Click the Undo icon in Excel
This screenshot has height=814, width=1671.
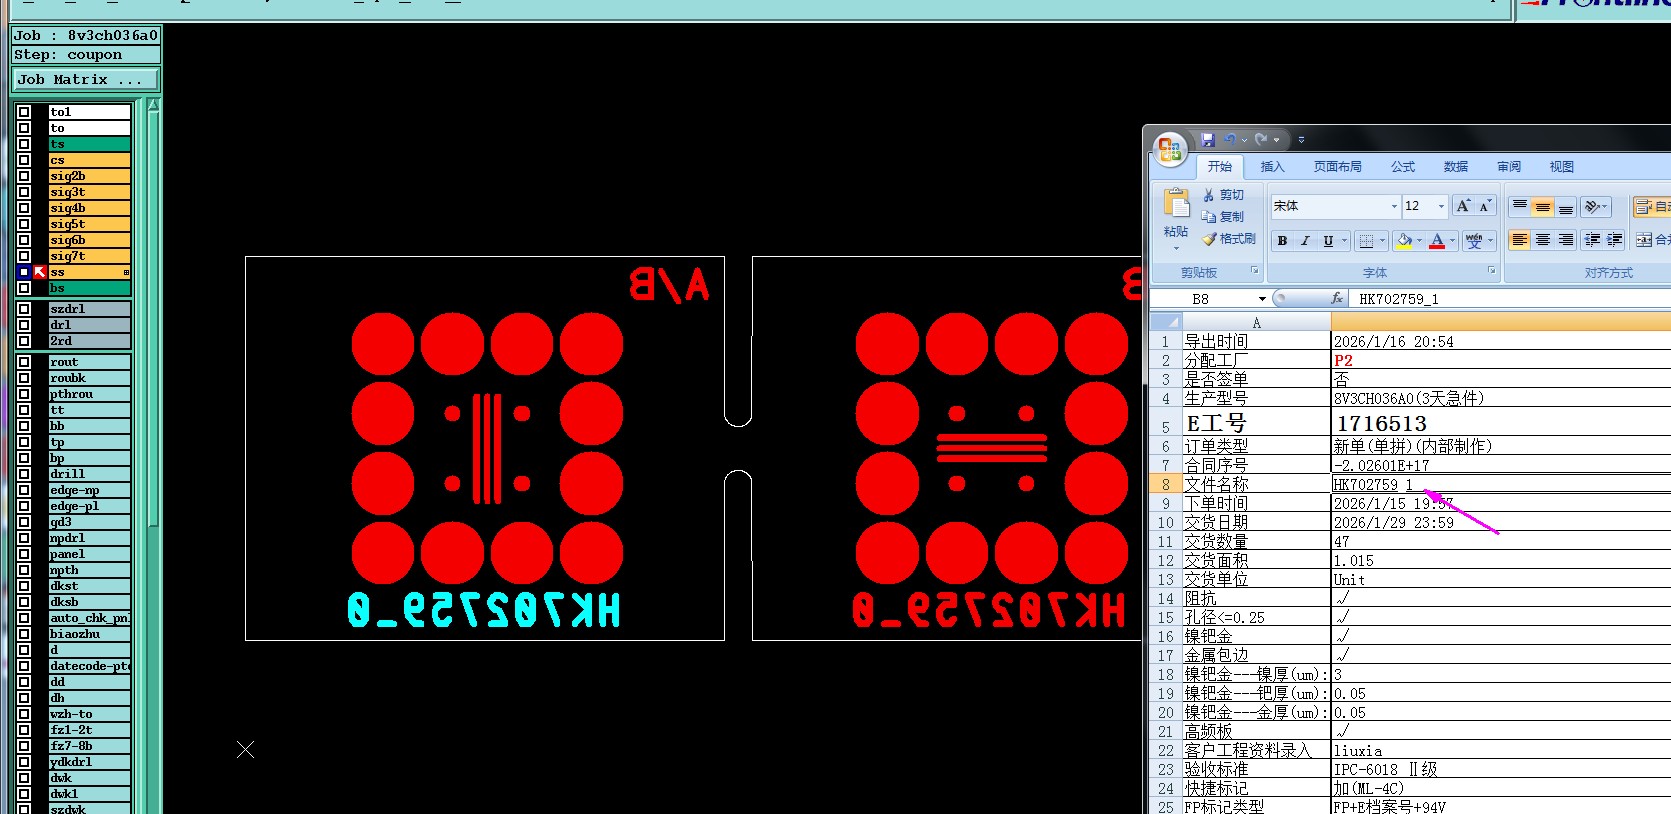[1230, 139]
